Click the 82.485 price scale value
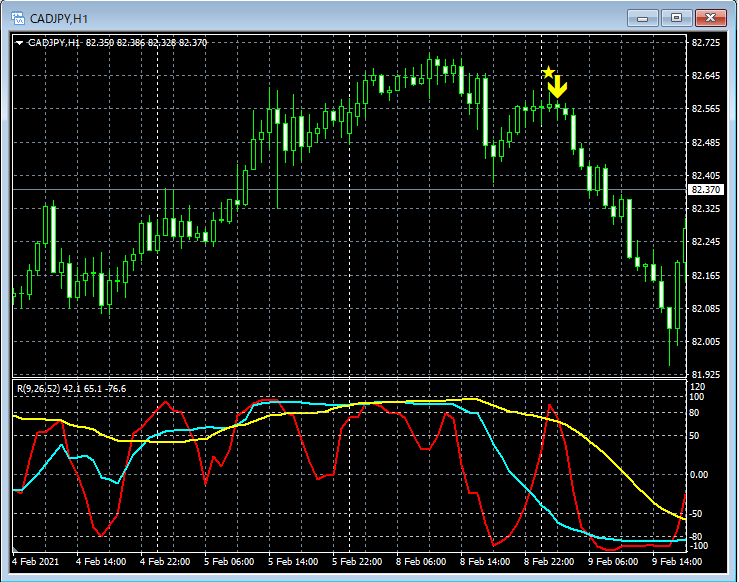 [x=706, y=142]
